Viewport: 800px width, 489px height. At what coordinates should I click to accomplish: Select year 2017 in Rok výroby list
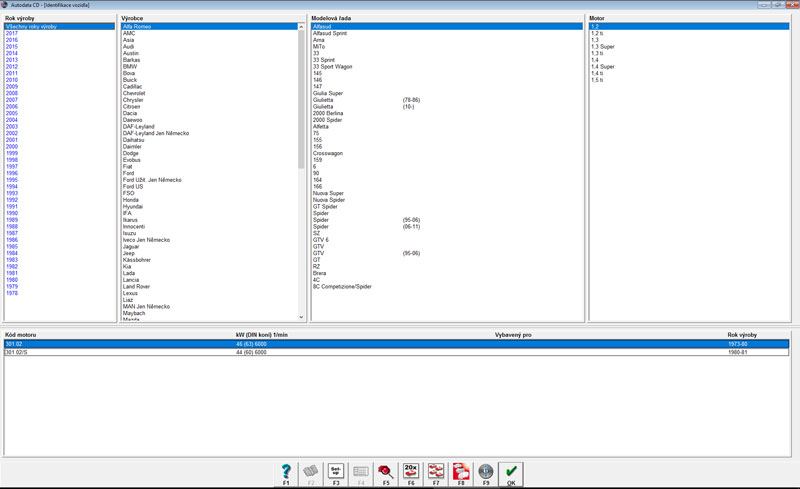click(12, 33)
